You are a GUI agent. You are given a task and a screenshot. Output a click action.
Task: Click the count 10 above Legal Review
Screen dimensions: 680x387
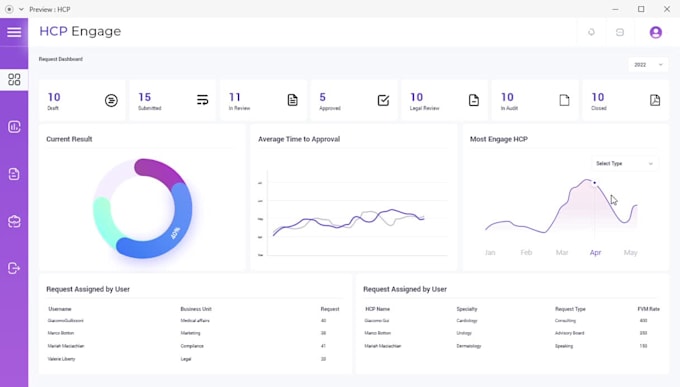417,97
